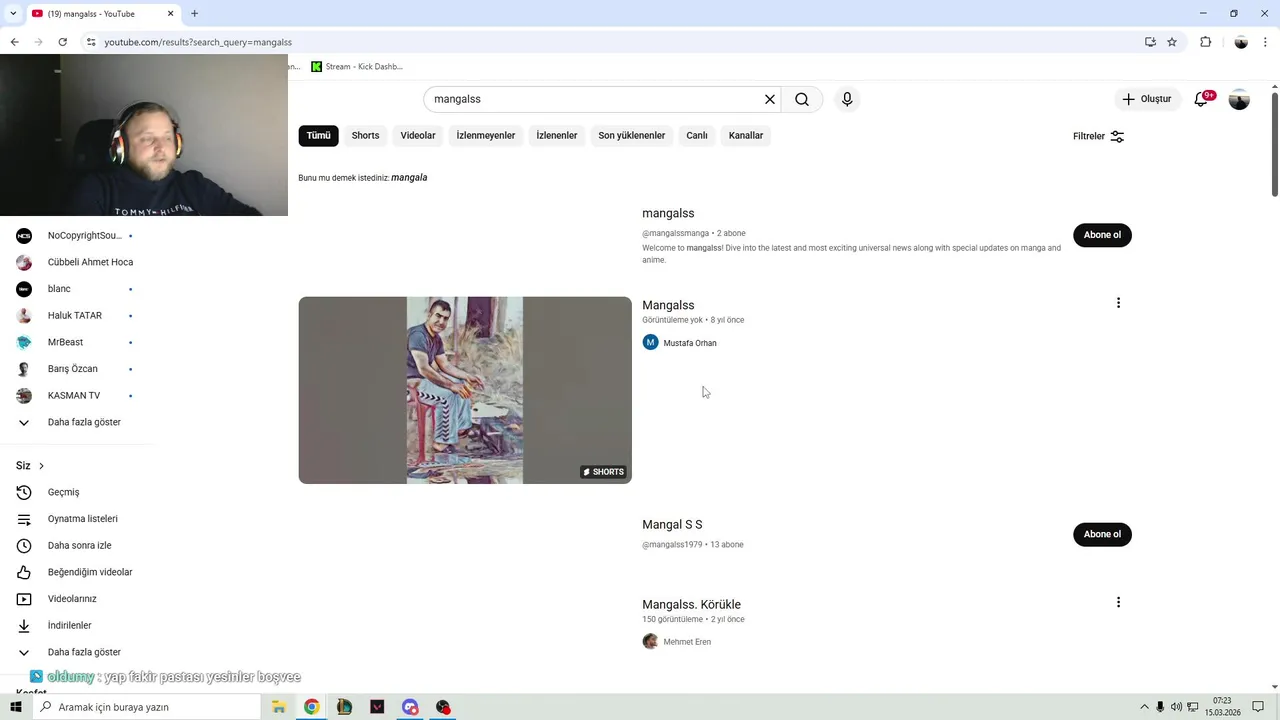
Task: Open the Mangalss. Körükle video title
Action: tap(691, 605)
